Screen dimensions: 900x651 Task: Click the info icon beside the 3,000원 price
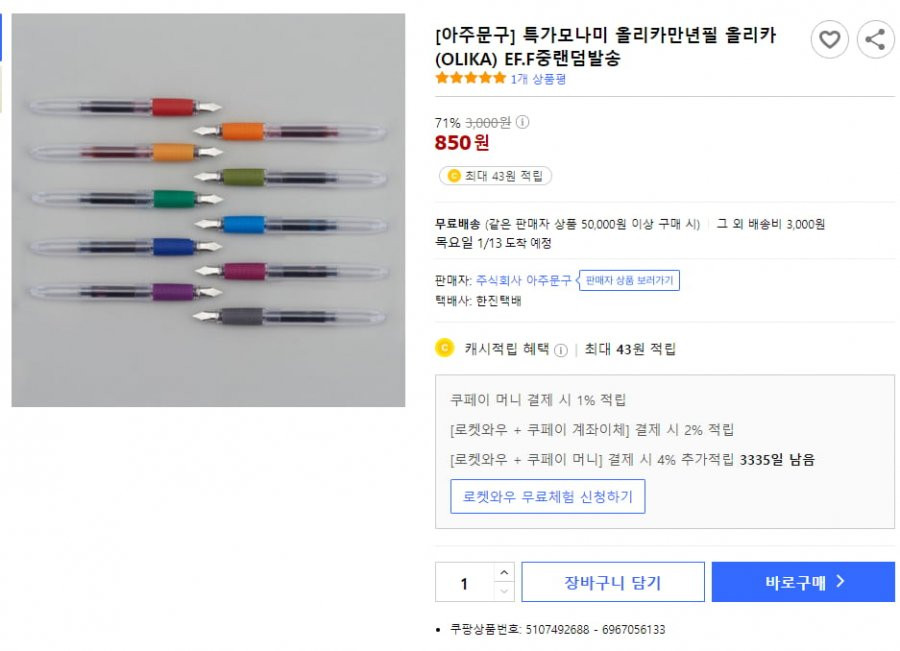tap(522, 122)
